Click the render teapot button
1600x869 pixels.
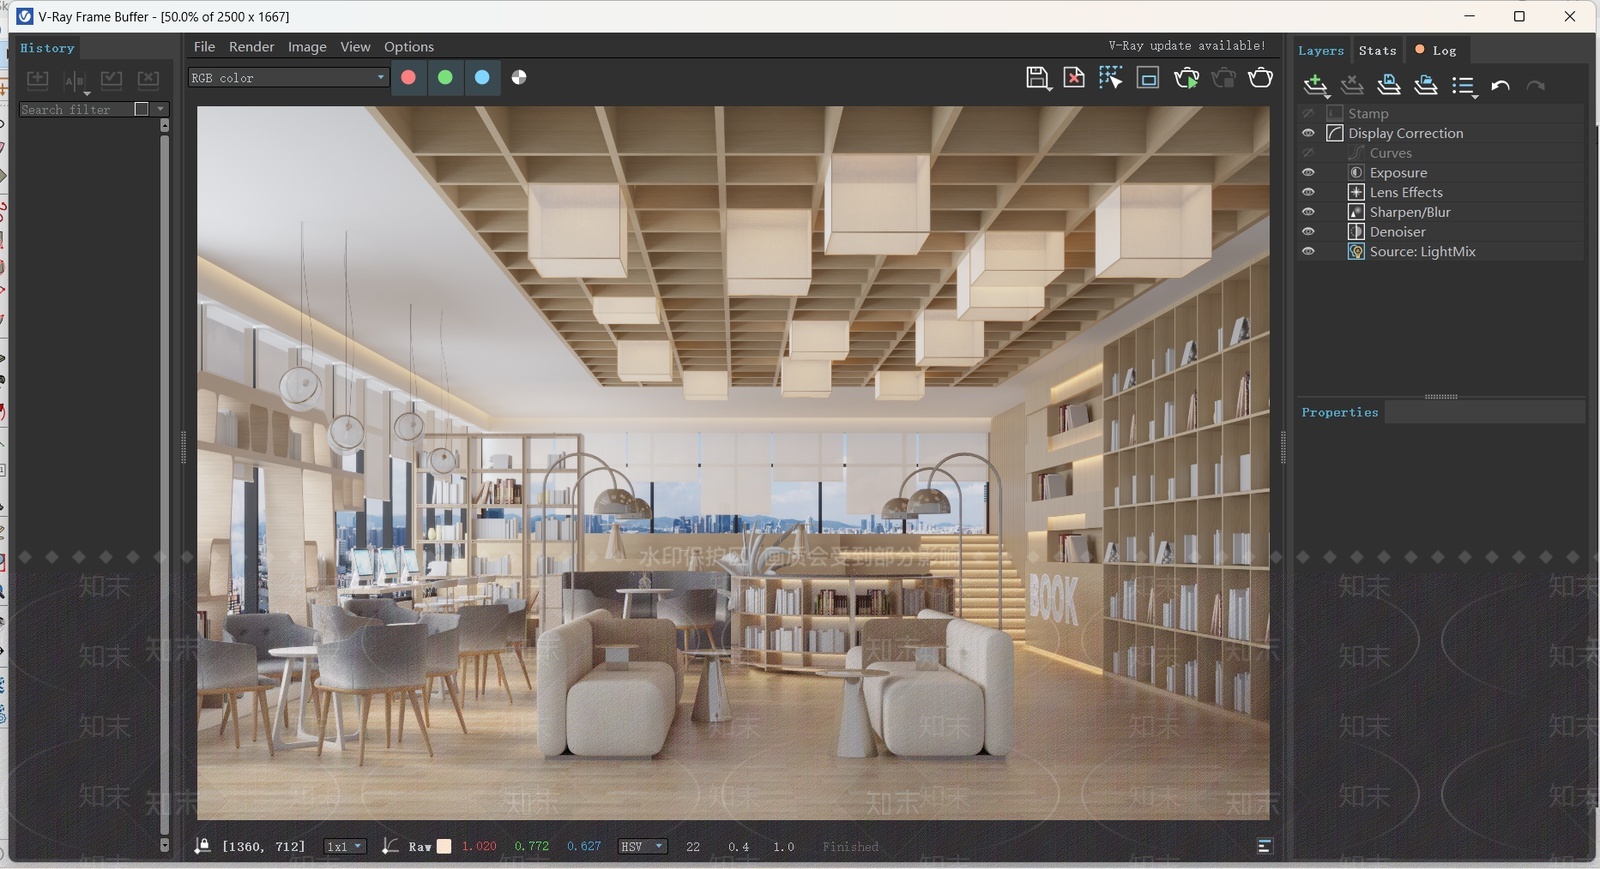1261,78
